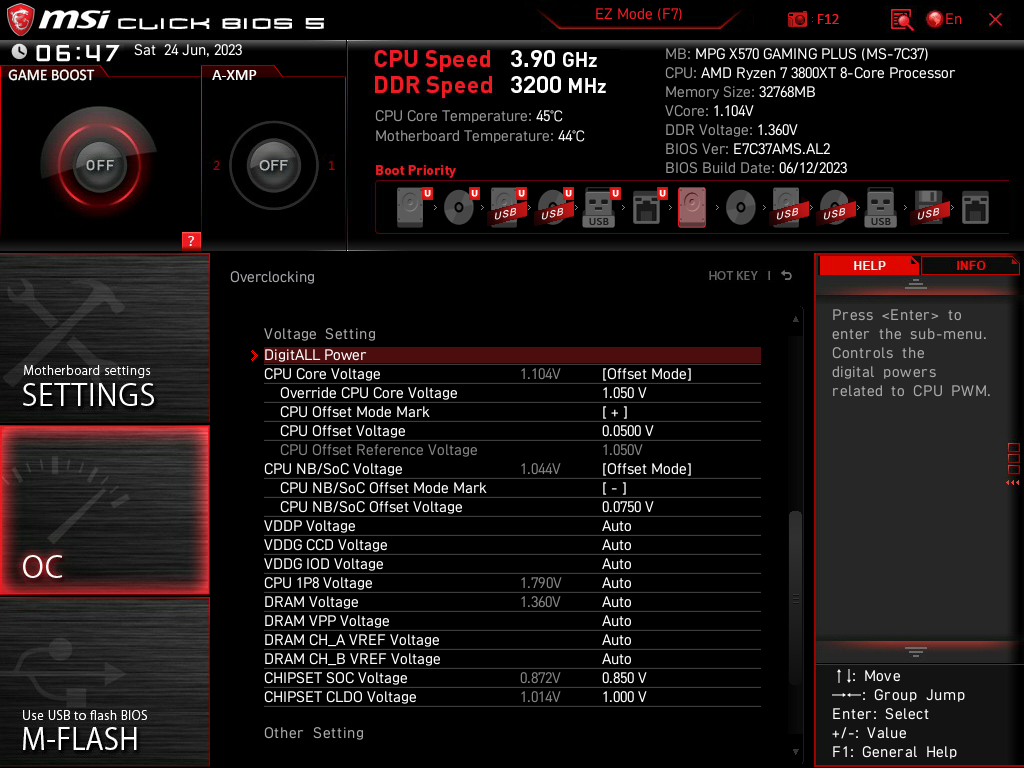The height and width of the screenshot is (768, 1024).
Task: Click the highlighted legacy hard disk boot icon
Action: coord(692,208)
